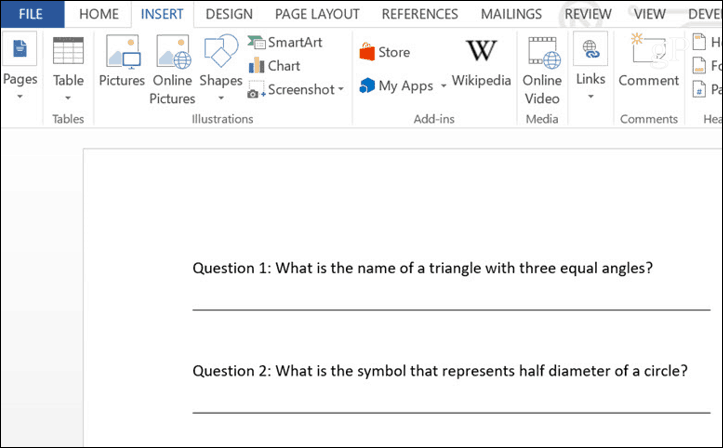Screen dimensions: 723x448
Task: Click the SmartArt icon
Action: pyautogui.click(x=256, y=42)
